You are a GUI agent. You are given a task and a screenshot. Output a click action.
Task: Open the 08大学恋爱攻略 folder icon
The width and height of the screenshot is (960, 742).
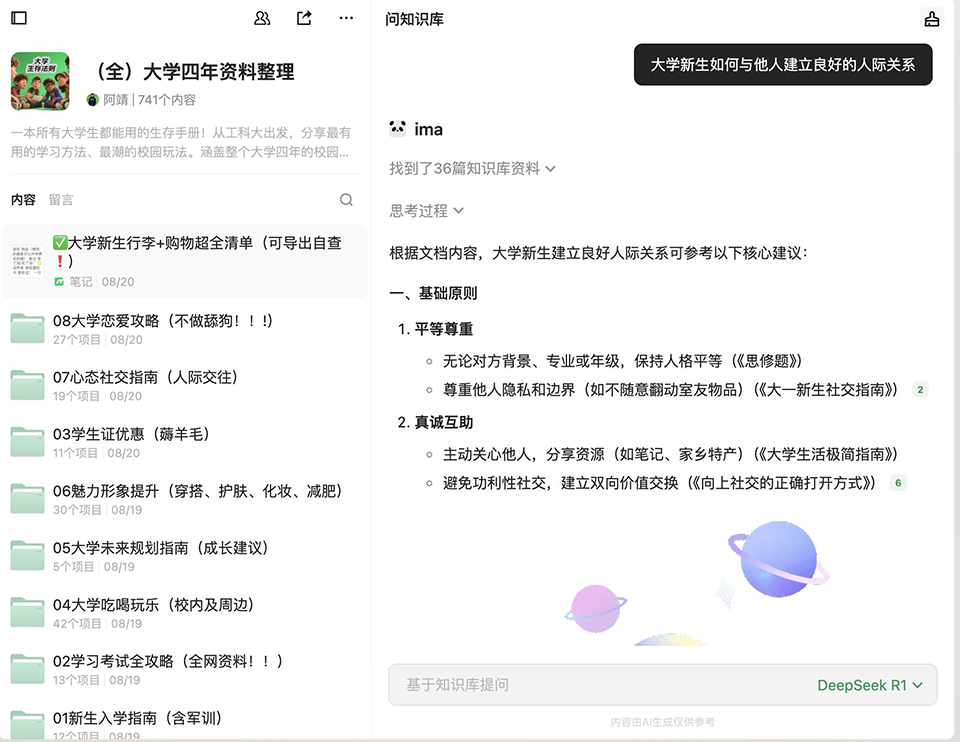[x=27, y=329]
